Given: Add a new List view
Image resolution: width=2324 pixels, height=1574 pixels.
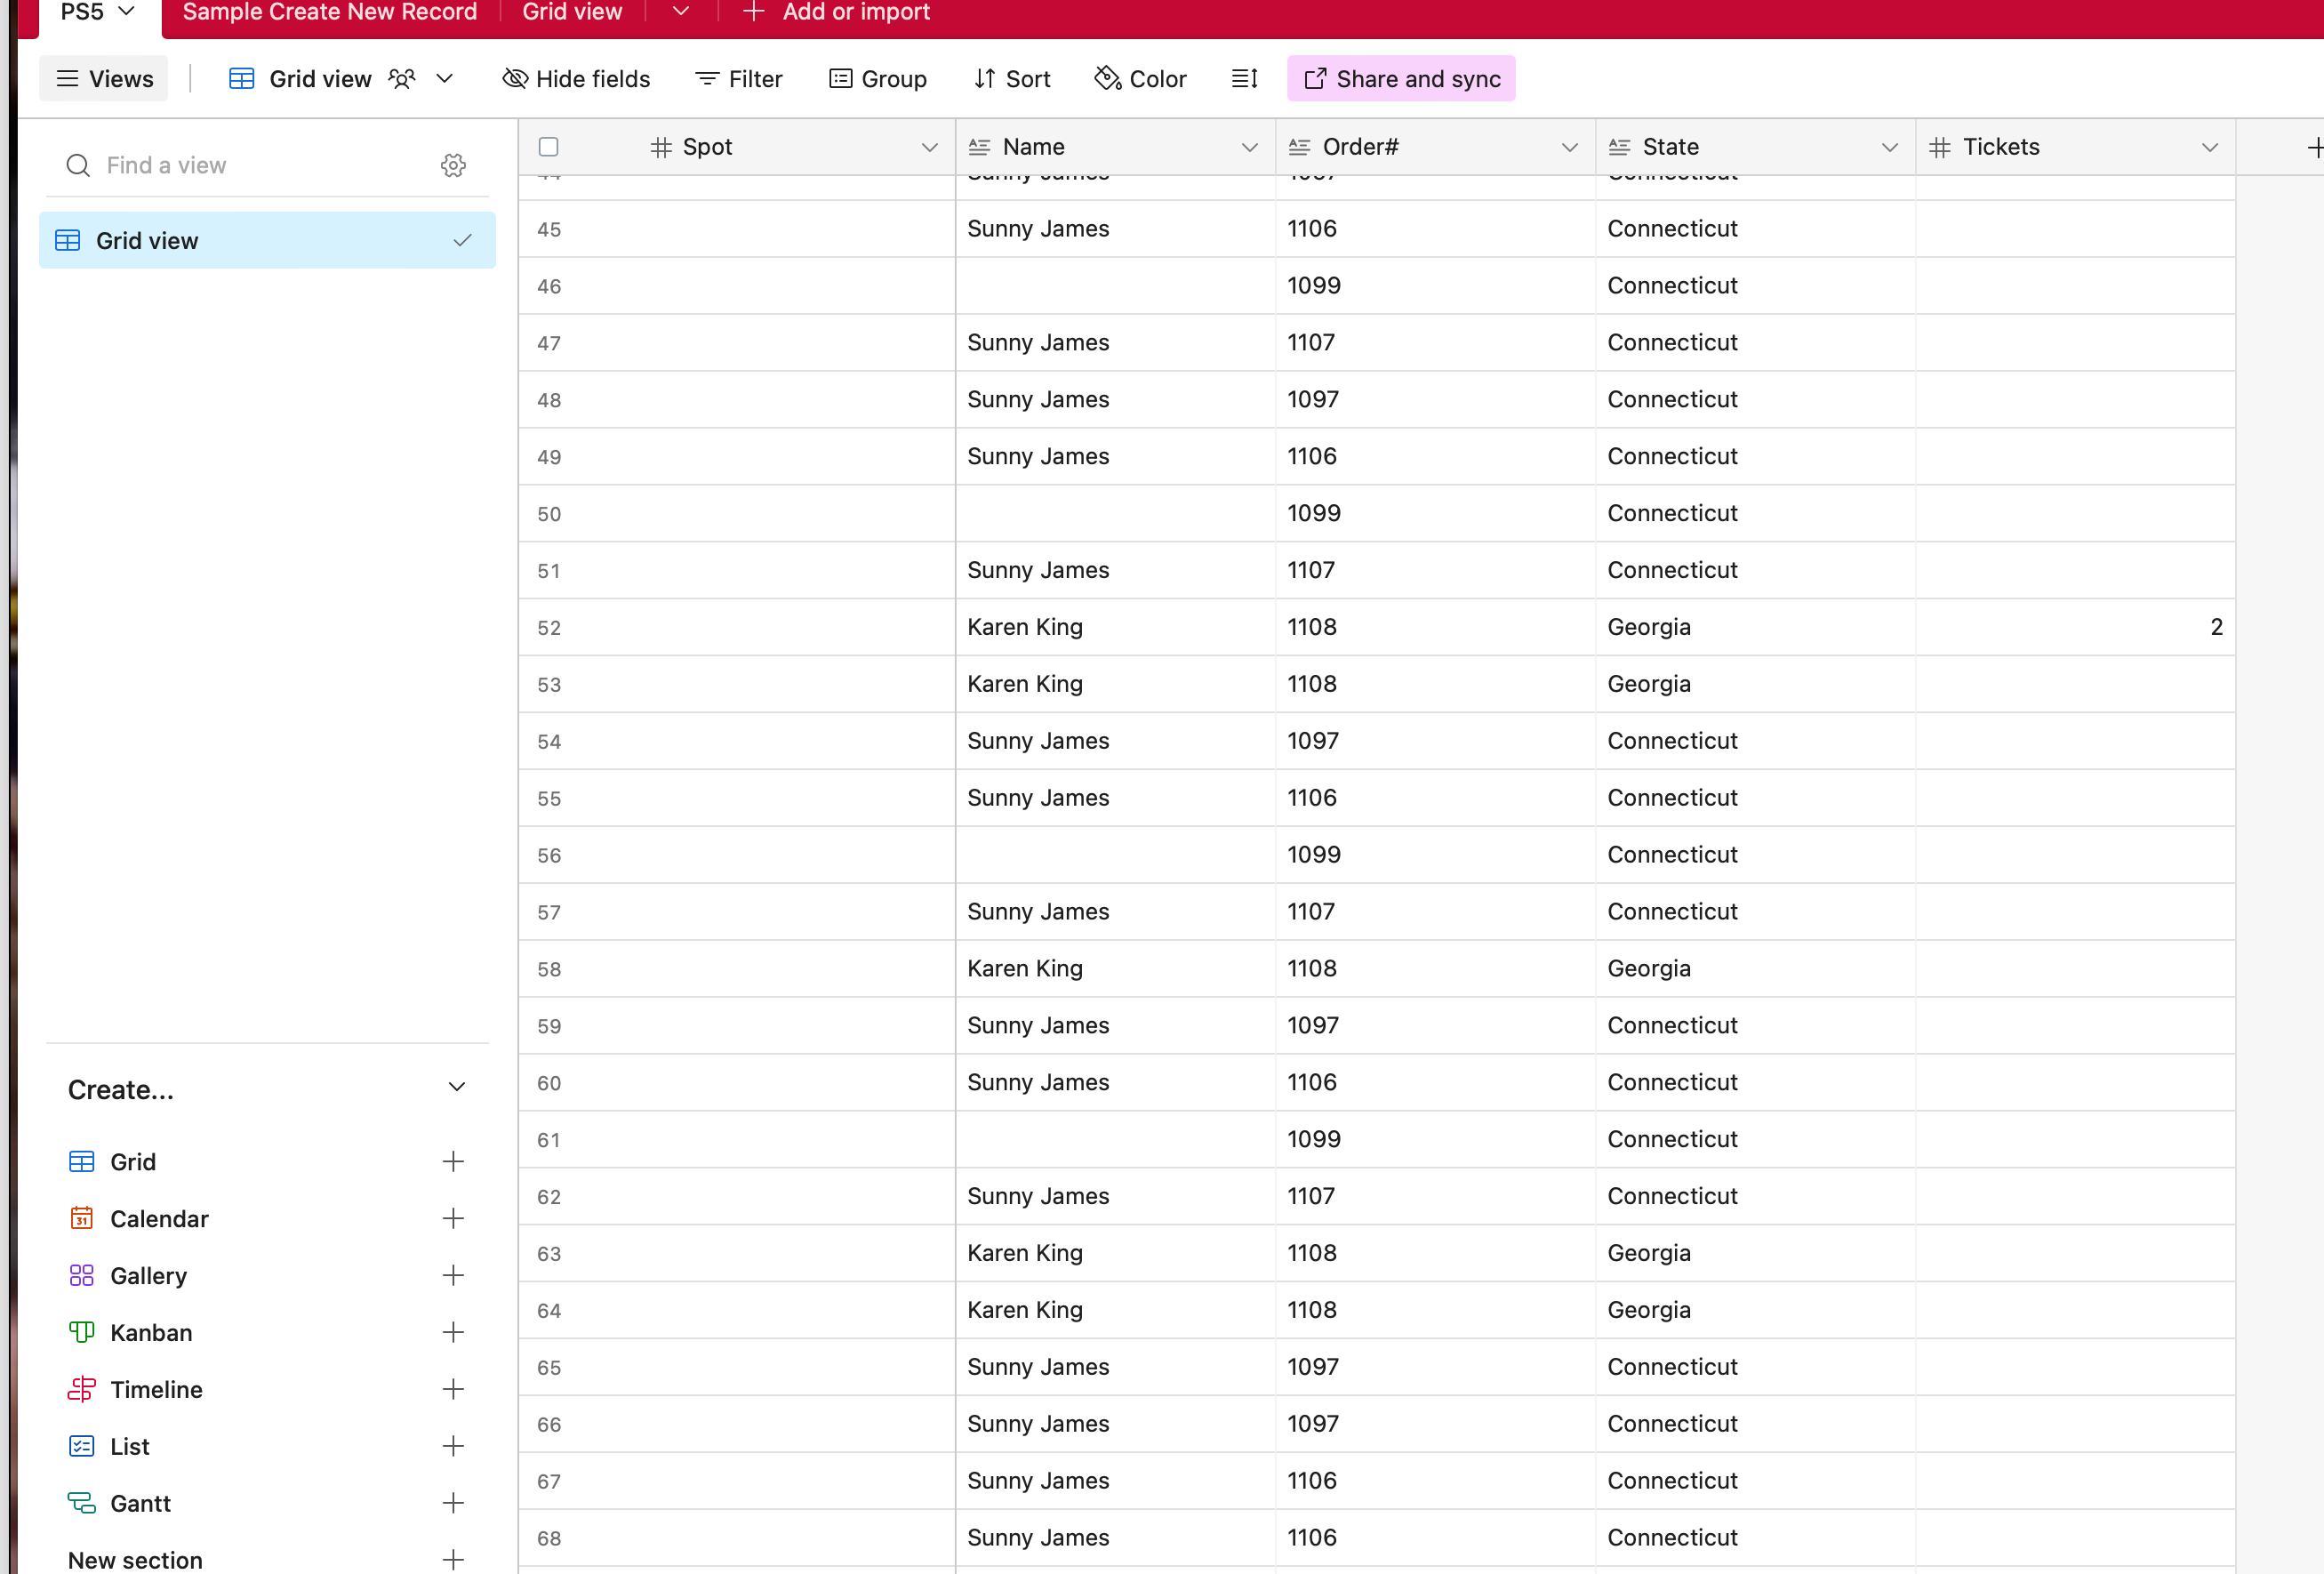Looking at the screenshot, I should (x=453, y=1447).
